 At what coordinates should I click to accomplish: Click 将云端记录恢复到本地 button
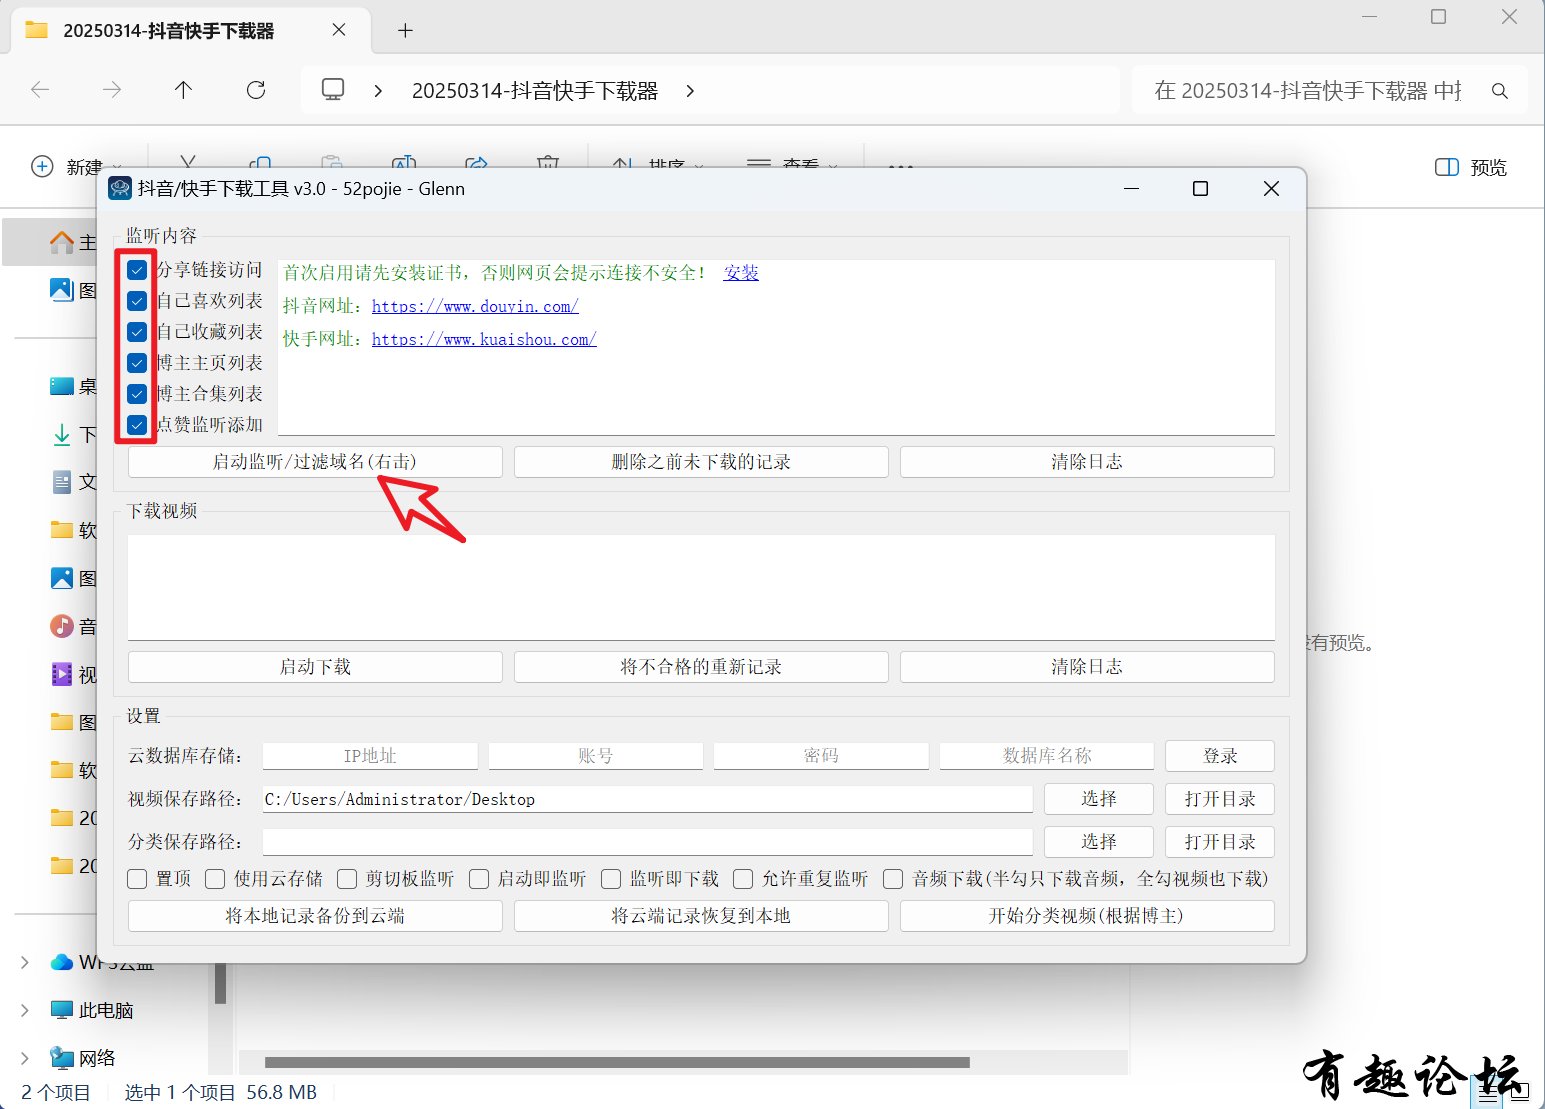(701, 916)
